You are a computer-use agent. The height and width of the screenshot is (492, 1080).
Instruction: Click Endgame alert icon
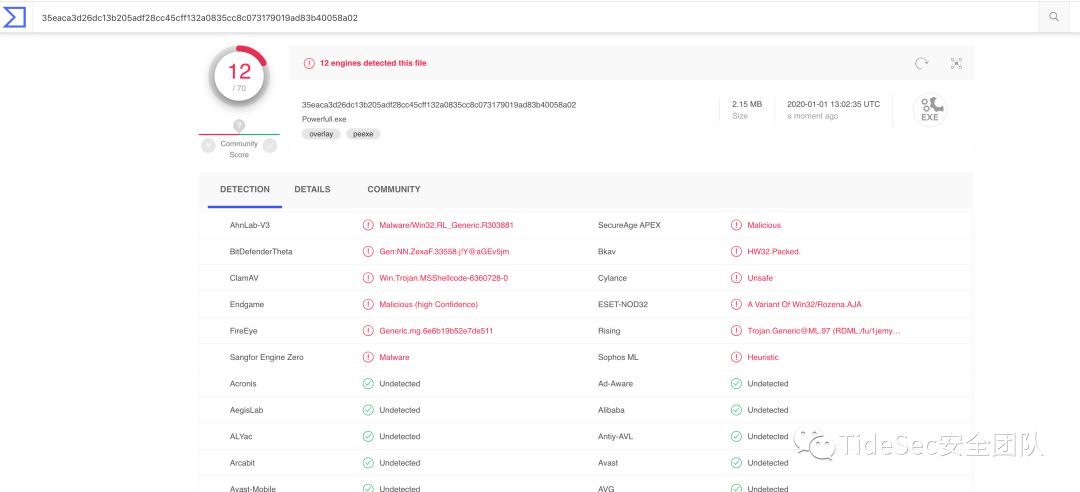[x=368, y=305]
